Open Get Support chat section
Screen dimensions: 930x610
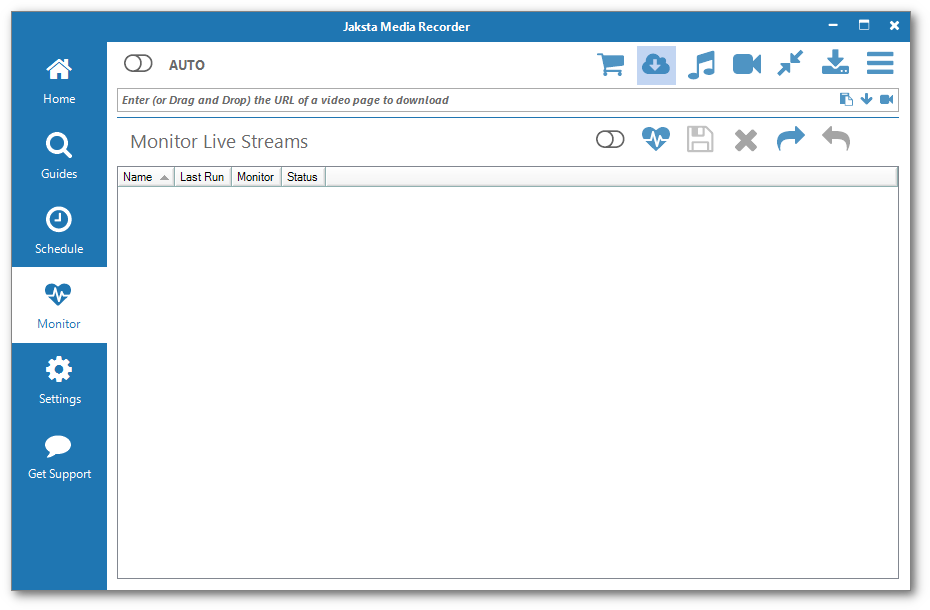(59, 456)
